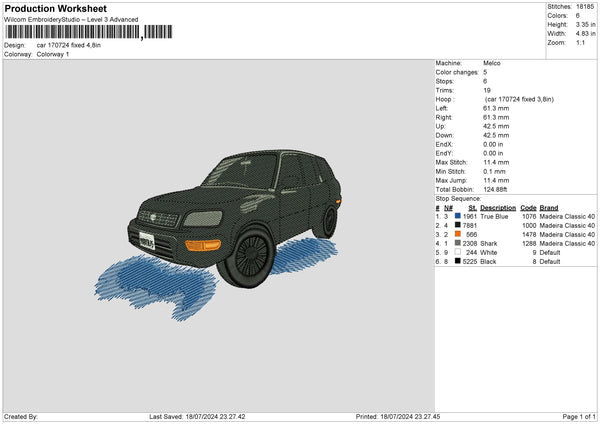Screen dimensions: 600x424
Task: Click the Total Bobbin value '124.88ft'
Action: coord(496,189)
